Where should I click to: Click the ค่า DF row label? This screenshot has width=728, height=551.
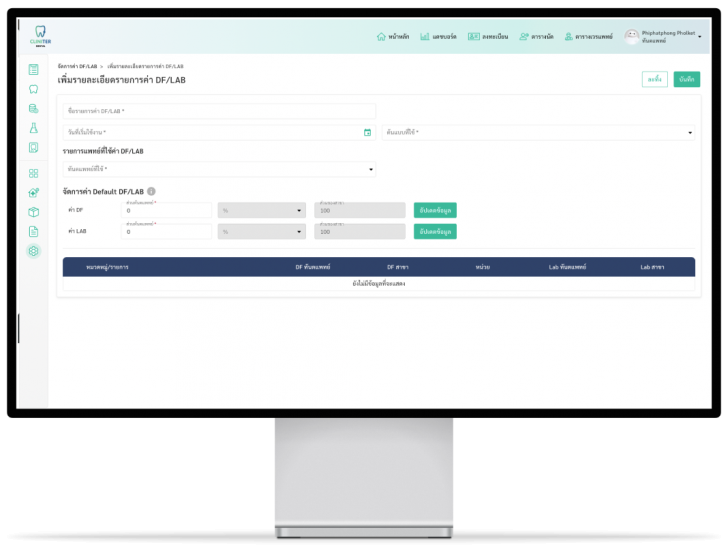click(x=76, y=210)
